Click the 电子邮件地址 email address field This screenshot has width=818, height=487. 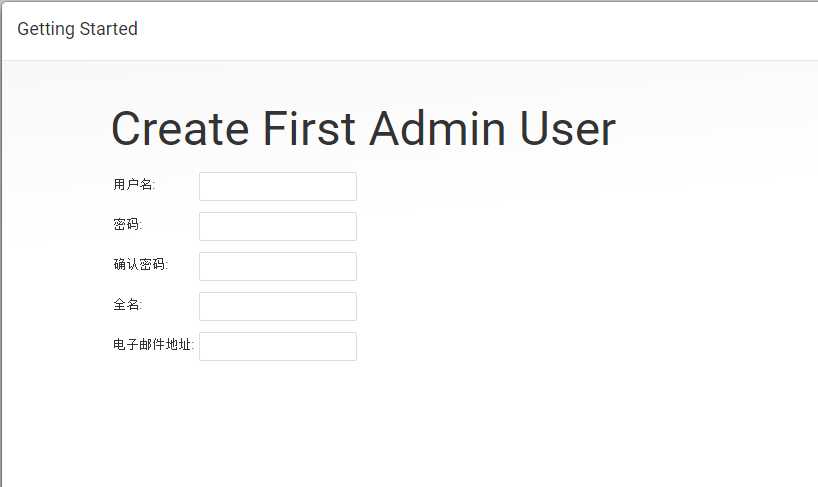click(x=278, y=346)
